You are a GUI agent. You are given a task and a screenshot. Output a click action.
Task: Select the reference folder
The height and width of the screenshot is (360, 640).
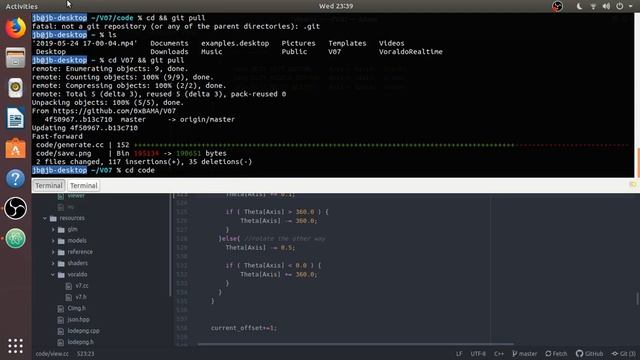(x=80, y=252)
